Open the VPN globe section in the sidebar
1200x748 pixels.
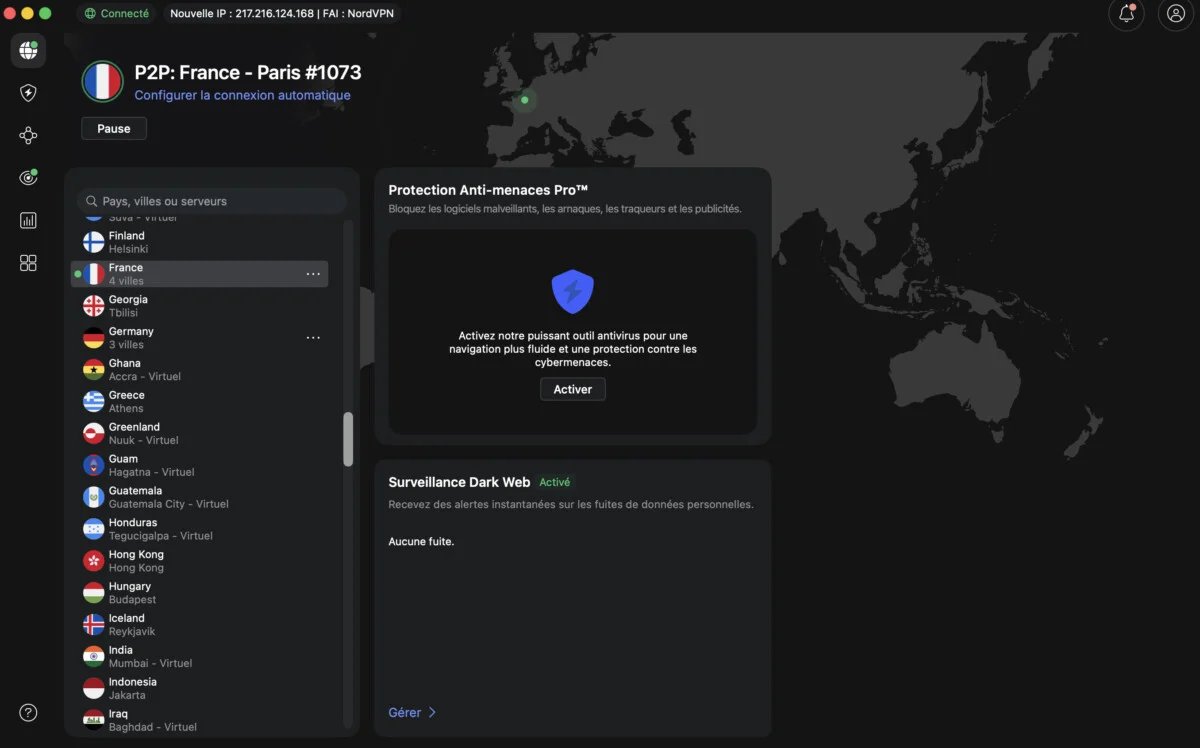click(x=27, y=50)
